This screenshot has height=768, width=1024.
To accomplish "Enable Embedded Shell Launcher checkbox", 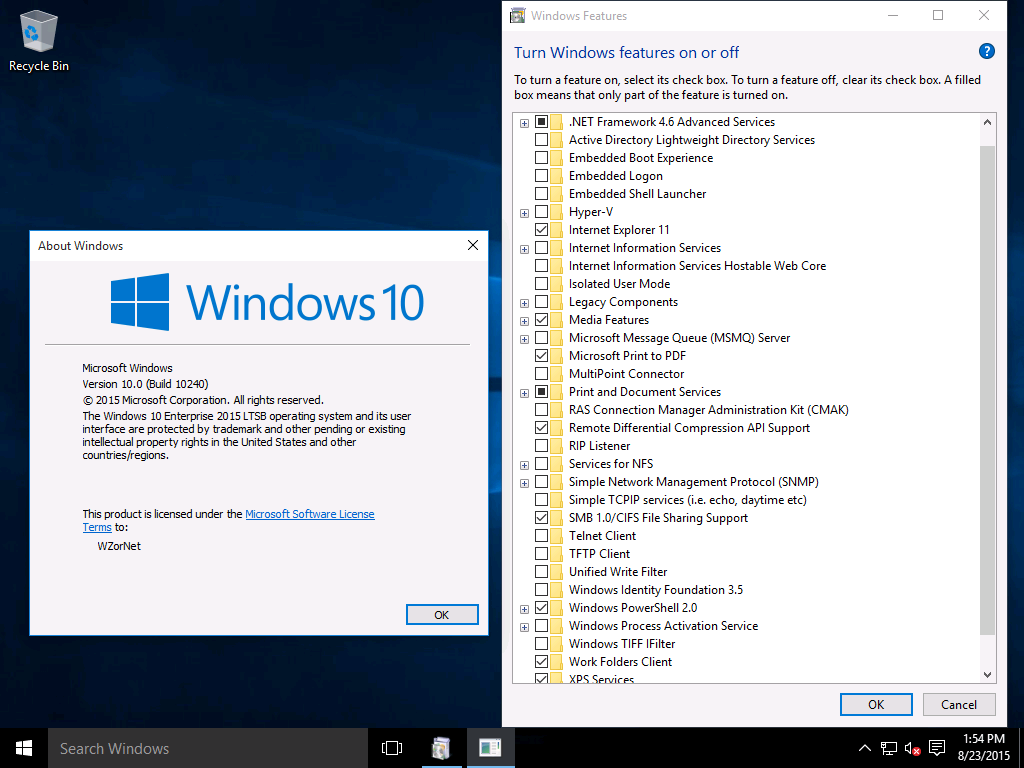I will coord(541,193).
